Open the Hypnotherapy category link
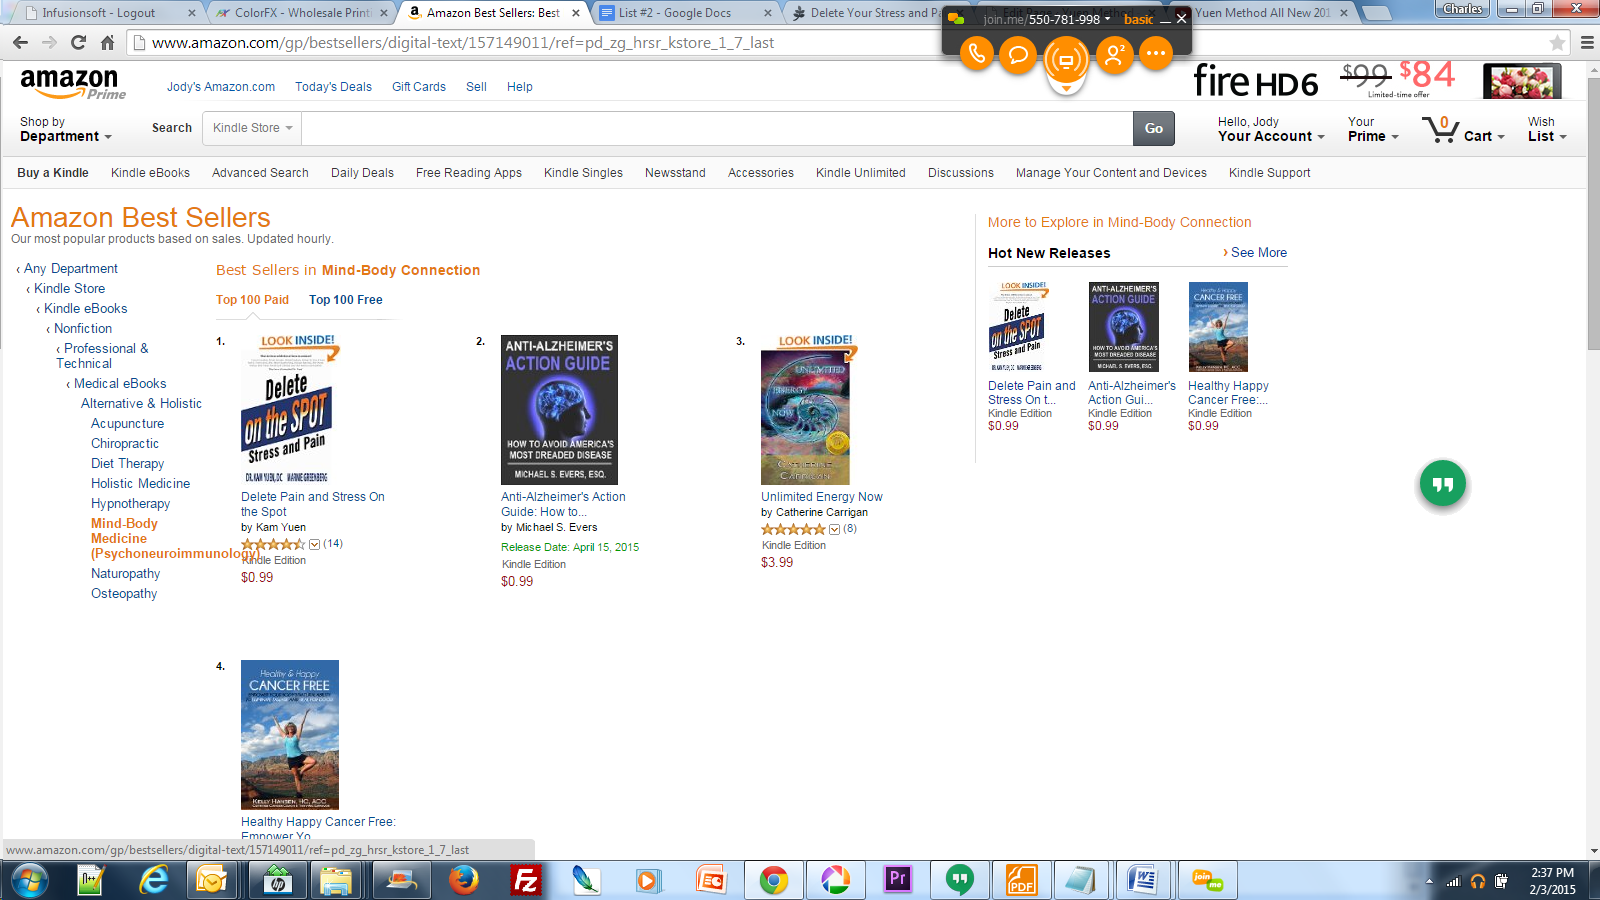The width and height of the screenshot is (1600, 900). [x=131, y=504]
